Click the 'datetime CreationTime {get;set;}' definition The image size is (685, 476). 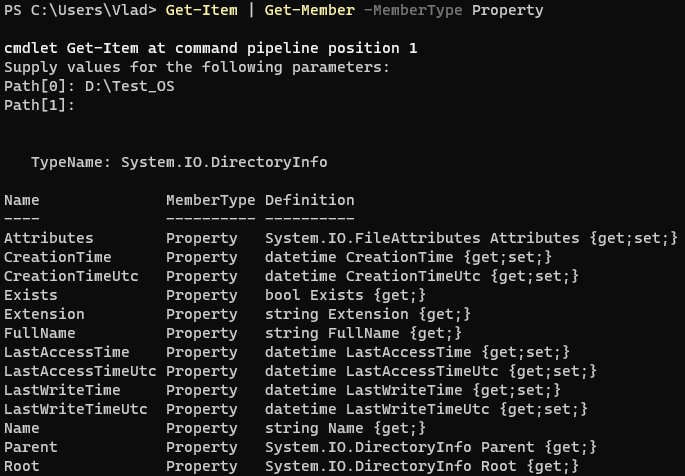tap(408, 257)
